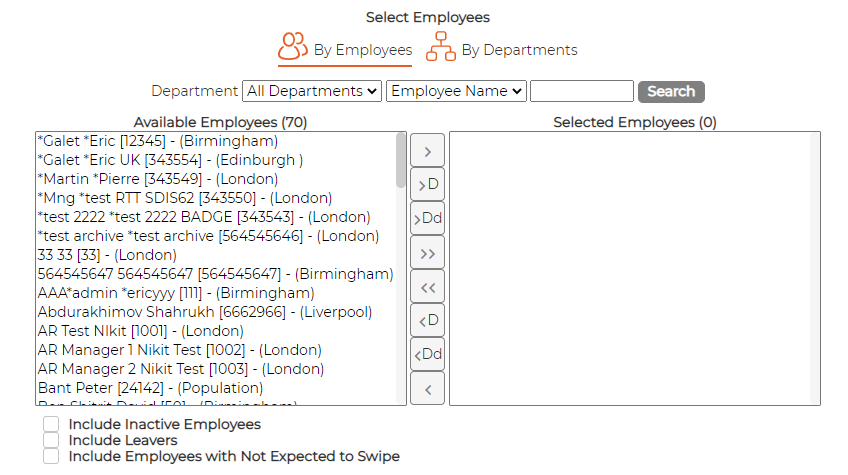Viewport: 848px width, 475px height.
Task: Click the '<D' remove department button
Action: click(427, 320)
